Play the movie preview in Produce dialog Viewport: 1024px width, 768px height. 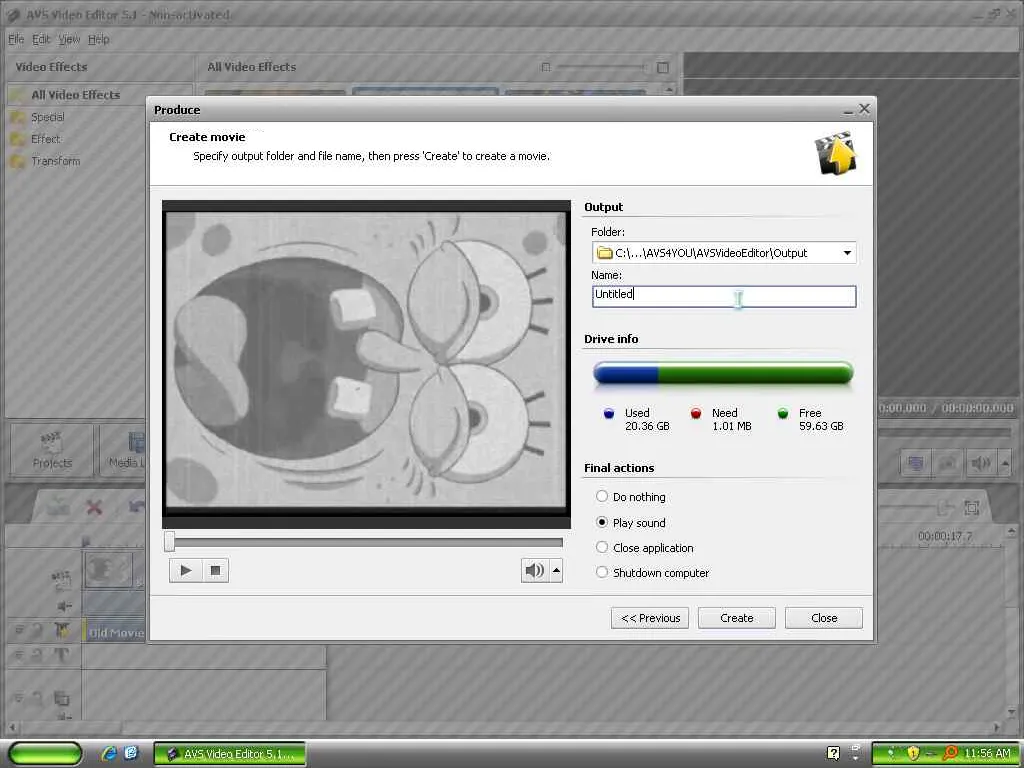point(185,571)
